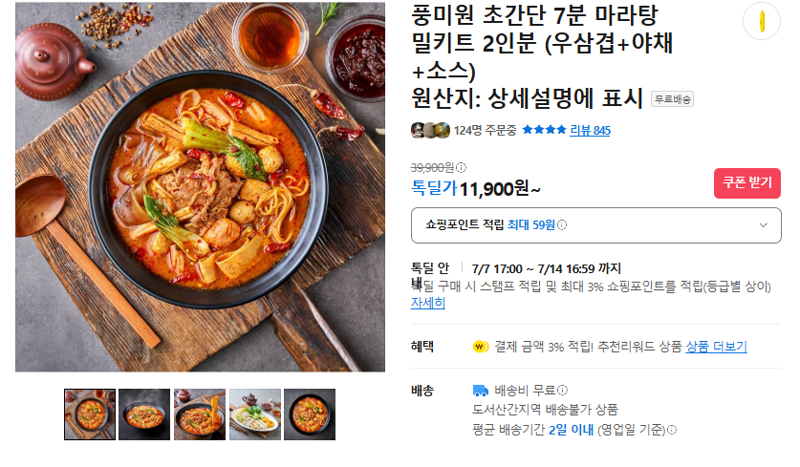Click the blue delivery truck icon
Viewport: 800px width, 467px height.
tap(480, 390)
